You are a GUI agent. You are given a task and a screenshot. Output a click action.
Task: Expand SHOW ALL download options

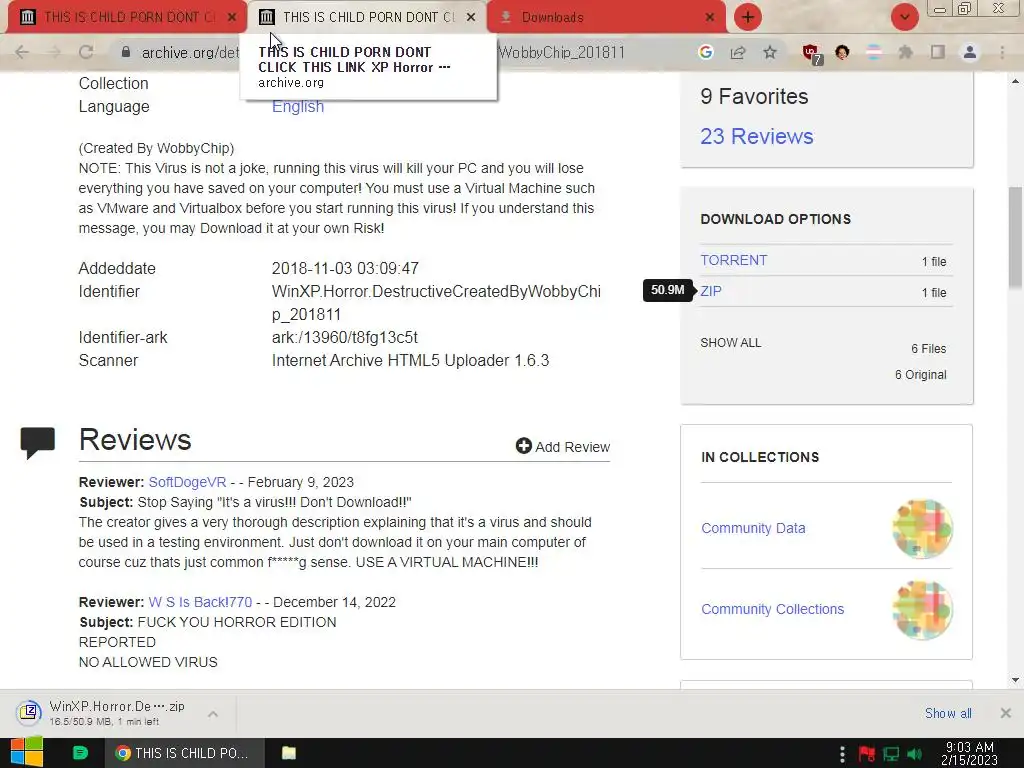(x=731, y=343)
